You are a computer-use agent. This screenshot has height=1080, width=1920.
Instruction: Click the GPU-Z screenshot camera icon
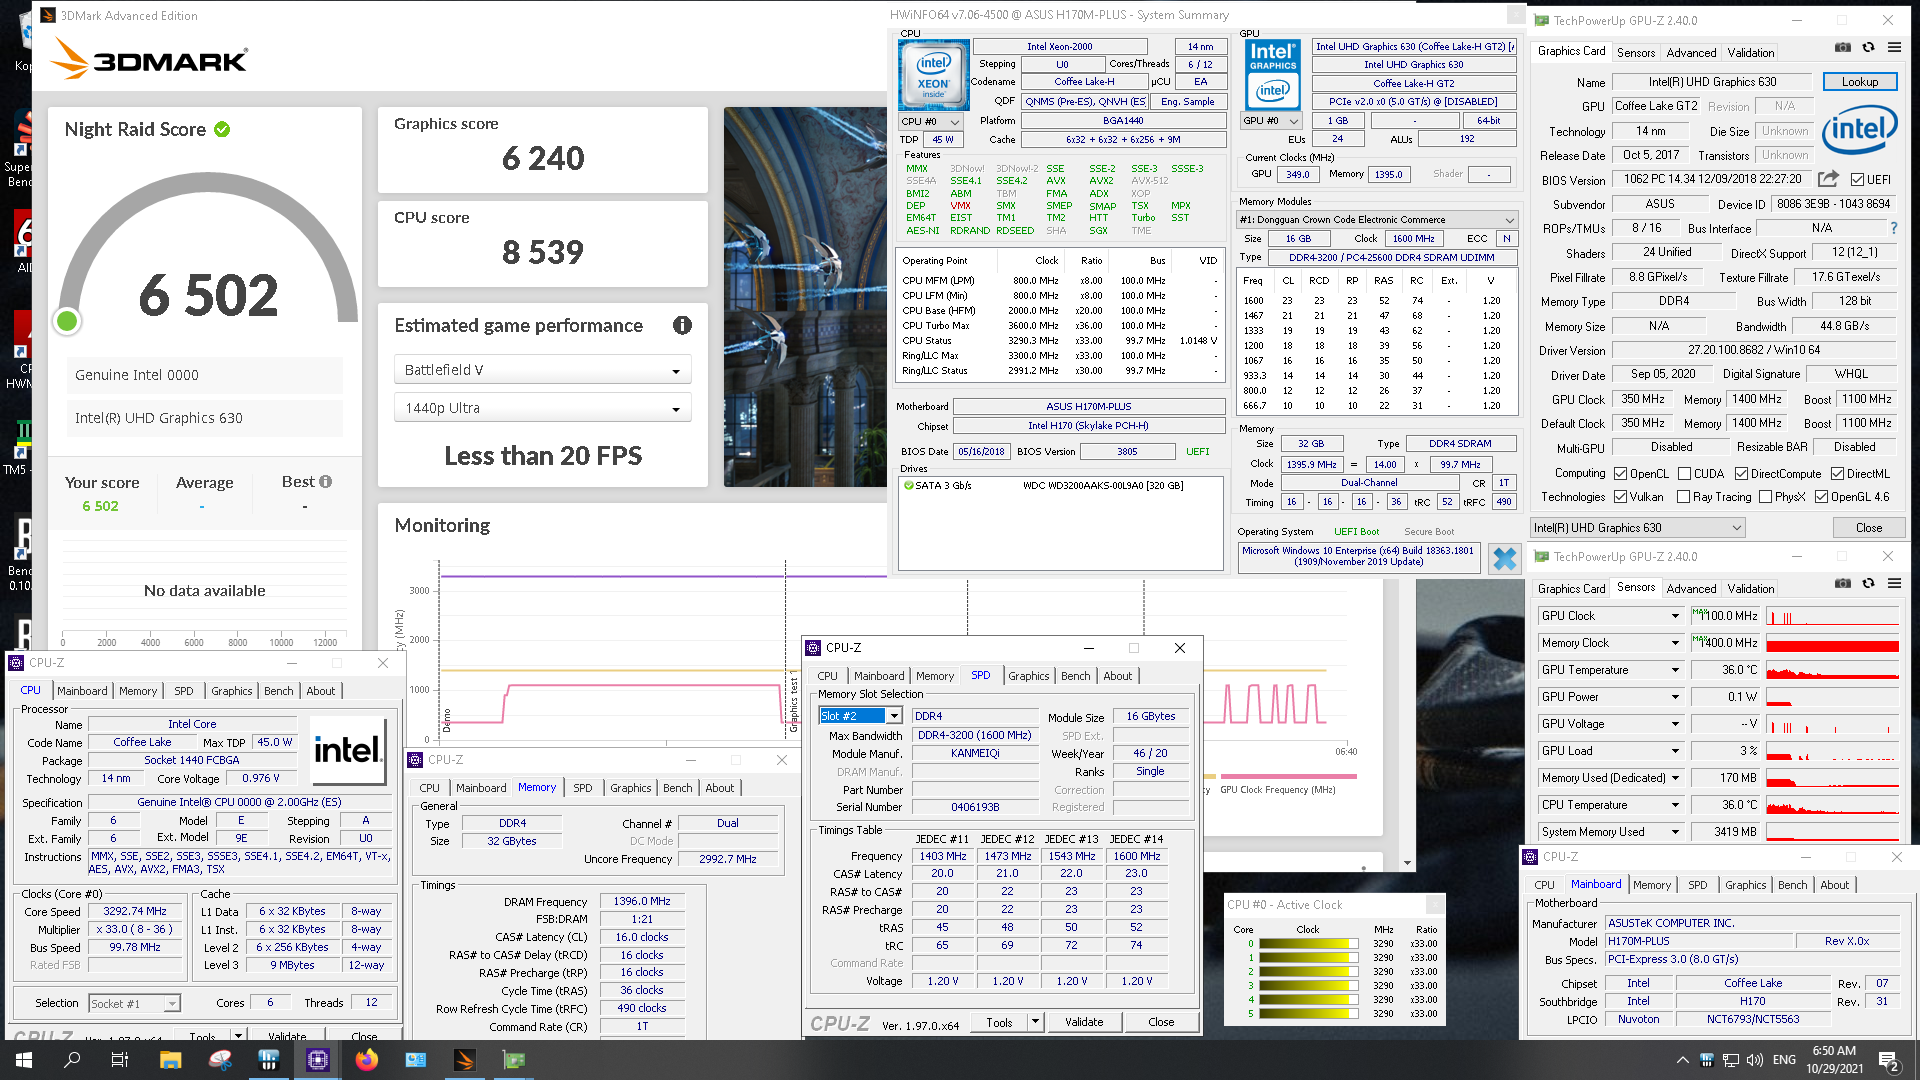pos(1842,47)
